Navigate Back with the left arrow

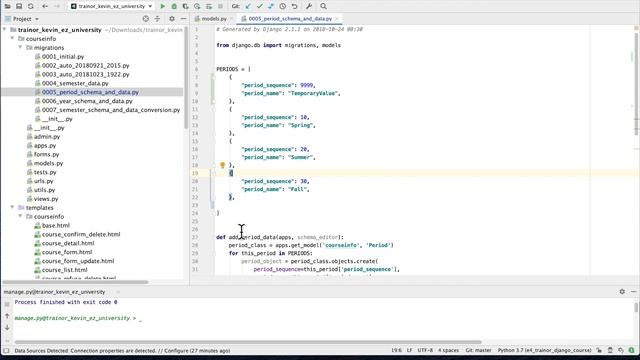coord(45,6)
